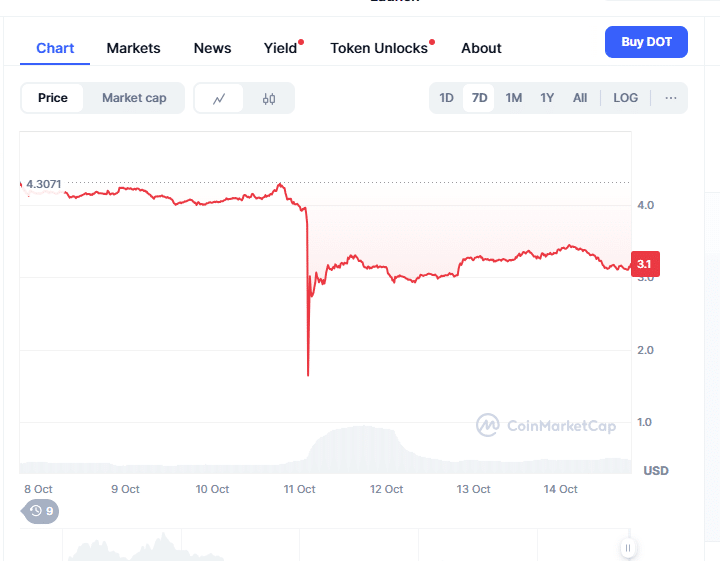Switch to line chart view icon
The width and height of the screenshot is (720, 561).
tap(219, 98)
